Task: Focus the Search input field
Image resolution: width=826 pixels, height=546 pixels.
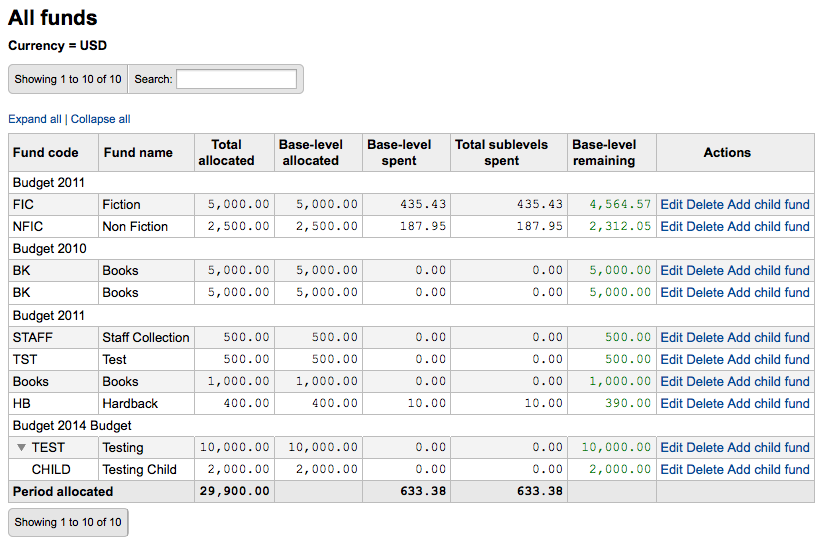Action: 236,79
